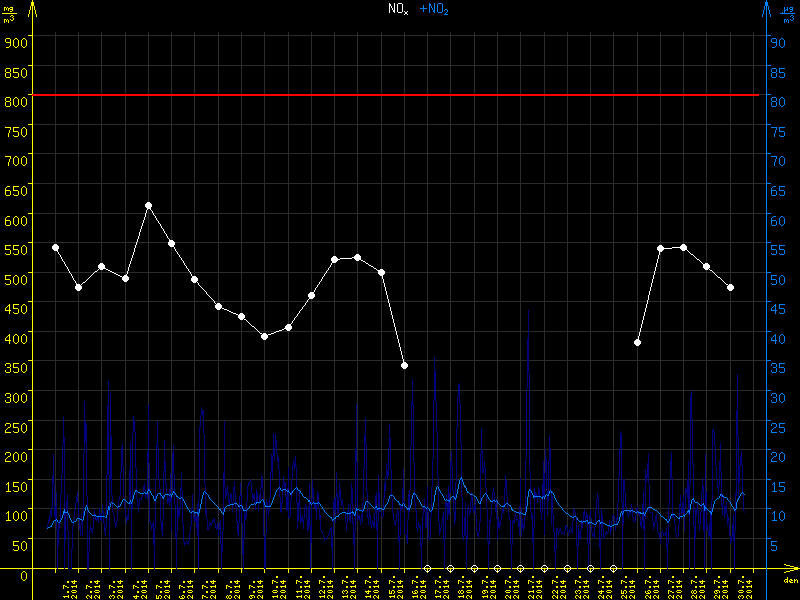Click the yellow 900 label on left axis

(x=15, y=42)
